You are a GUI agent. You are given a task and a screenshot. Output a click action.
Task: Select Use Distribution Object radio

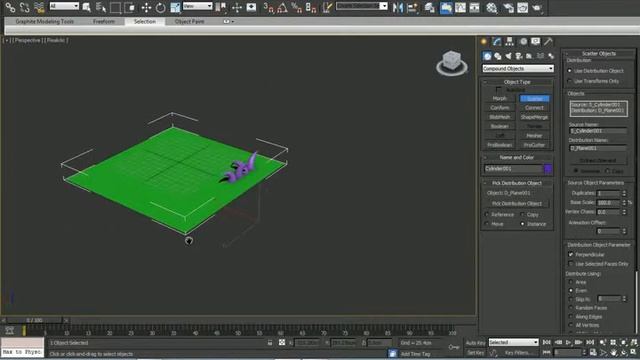pos(570,71)
